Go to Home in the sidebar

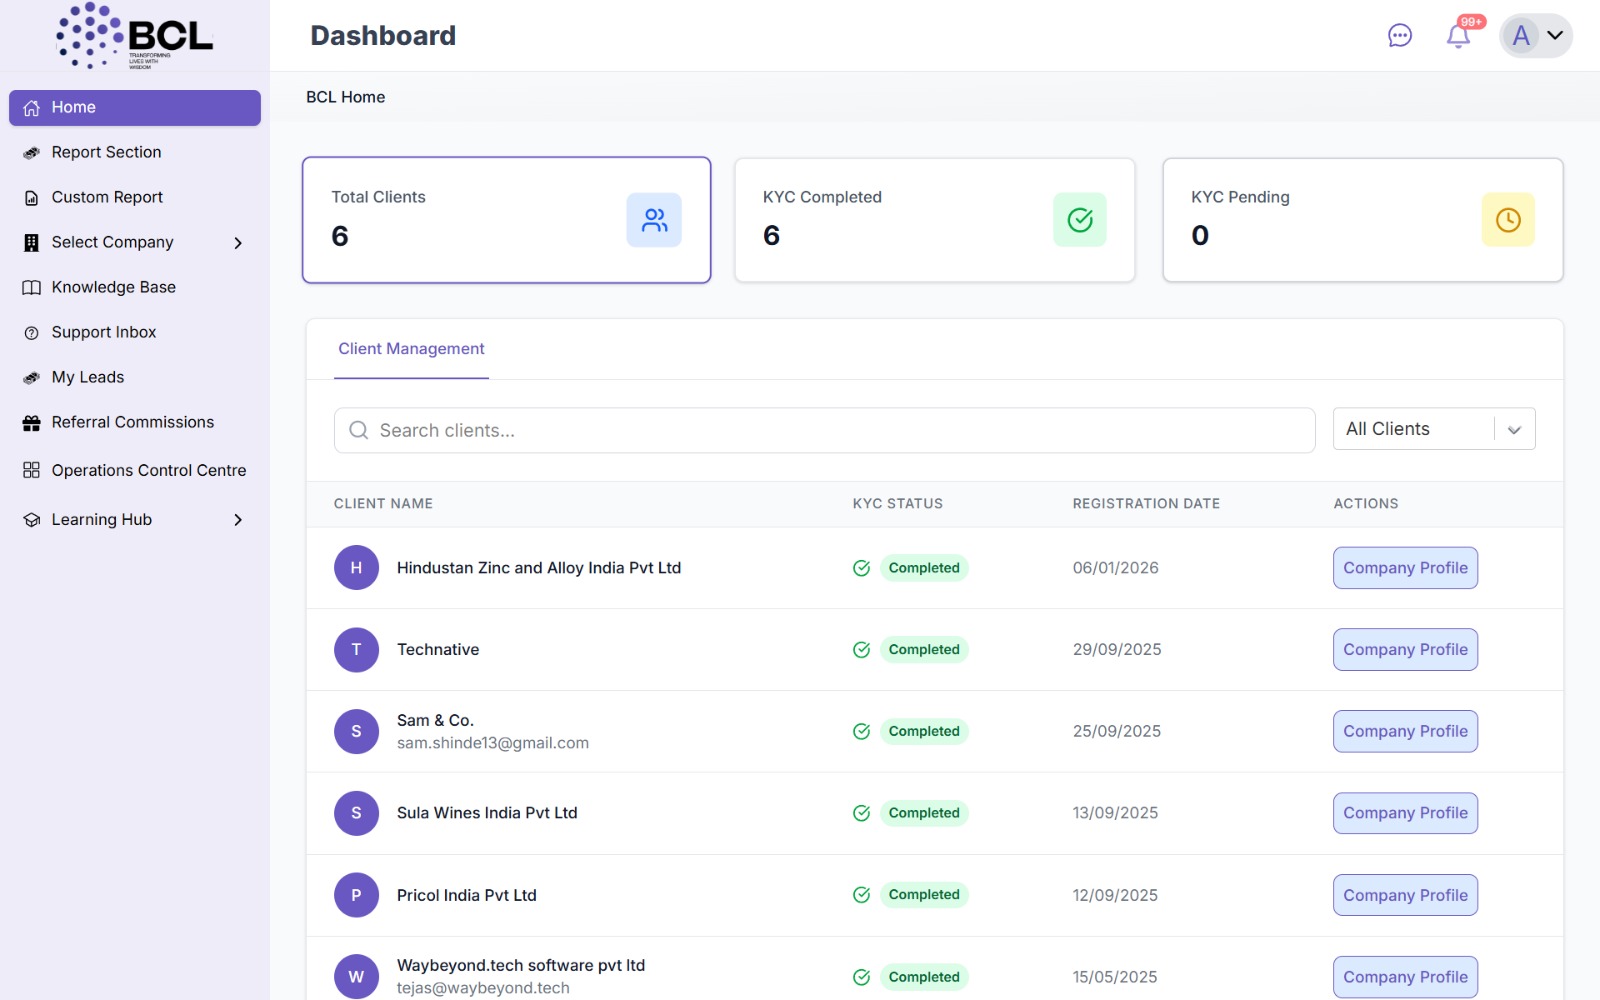(135, 108)
